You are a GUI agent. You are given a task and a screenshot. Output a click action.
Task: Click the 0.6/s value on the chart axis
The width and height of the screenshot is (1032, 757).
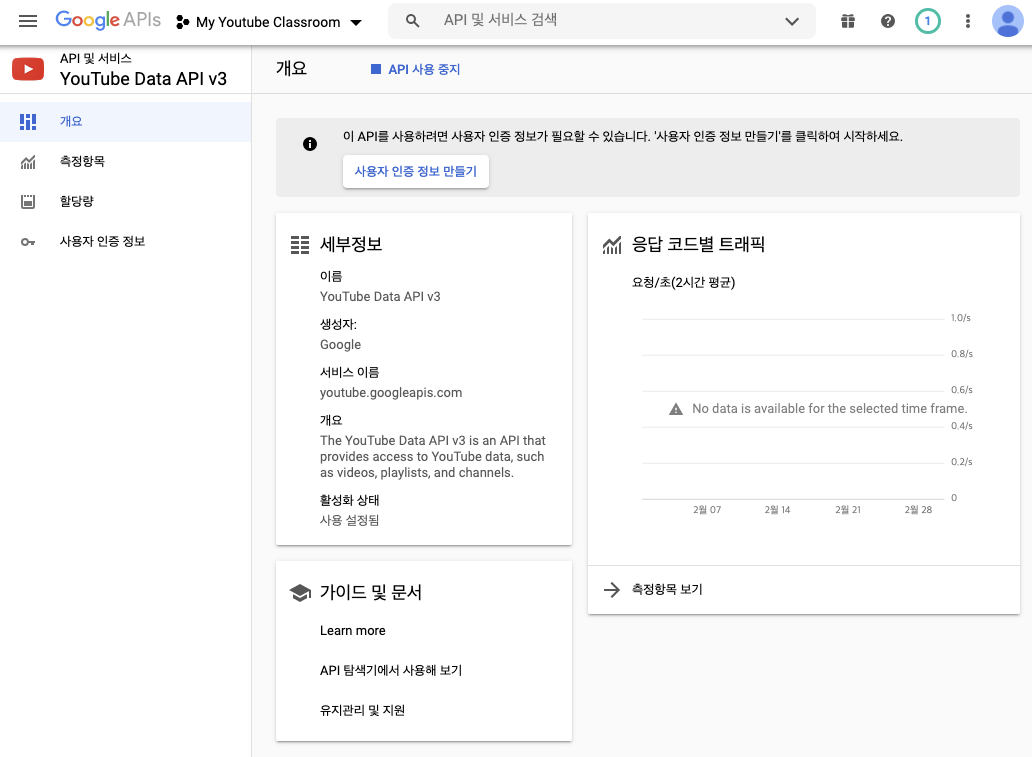point(962,390)
